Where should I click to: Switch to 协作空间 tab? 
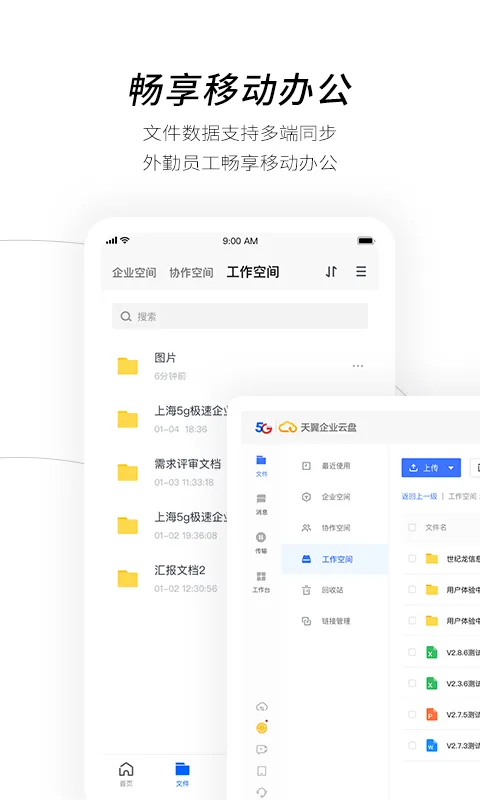[x=191, y=272]
